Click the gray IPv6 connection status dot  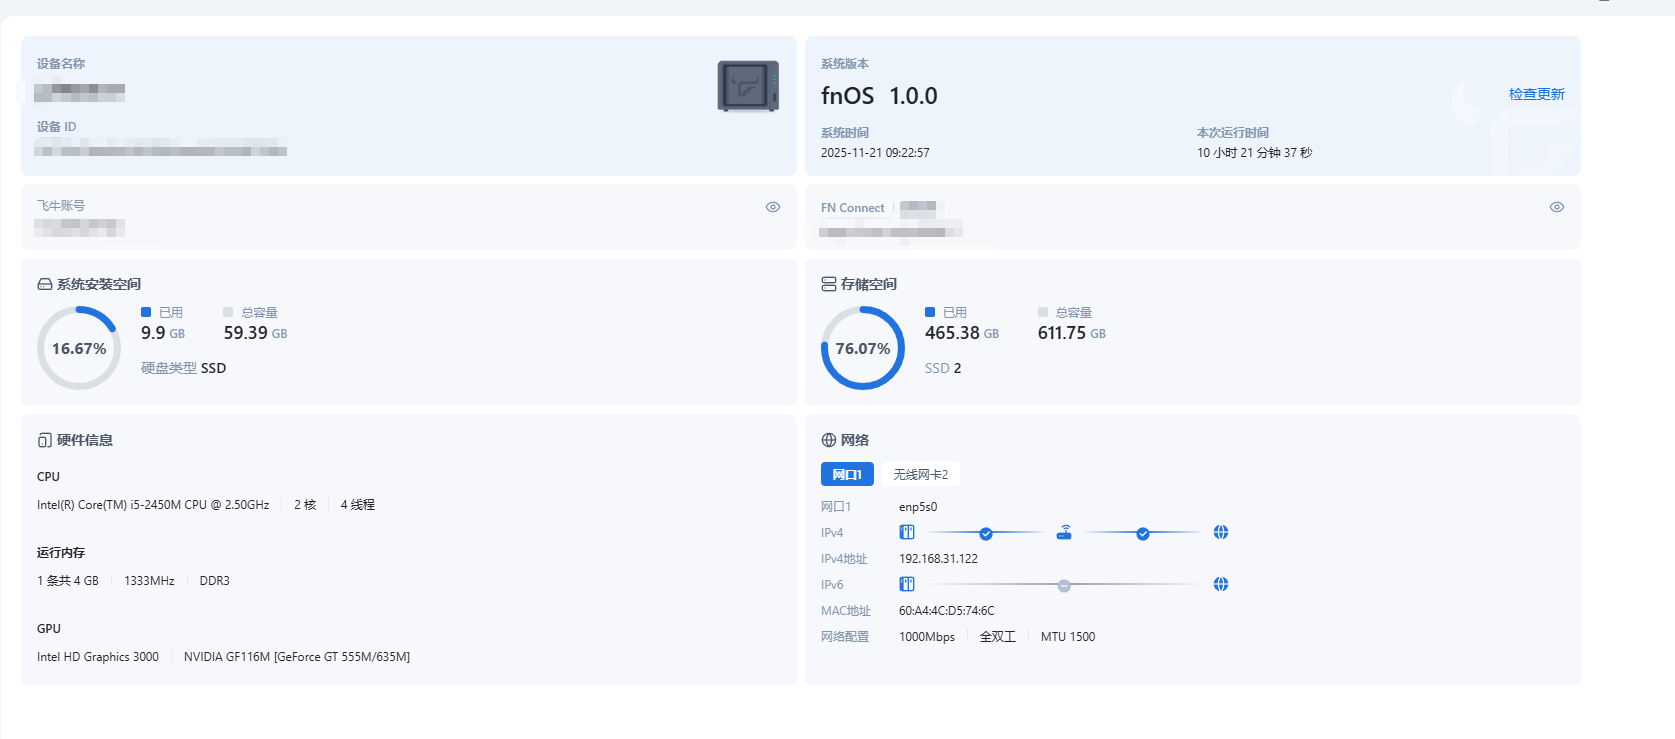click(x=1064, y=585)
